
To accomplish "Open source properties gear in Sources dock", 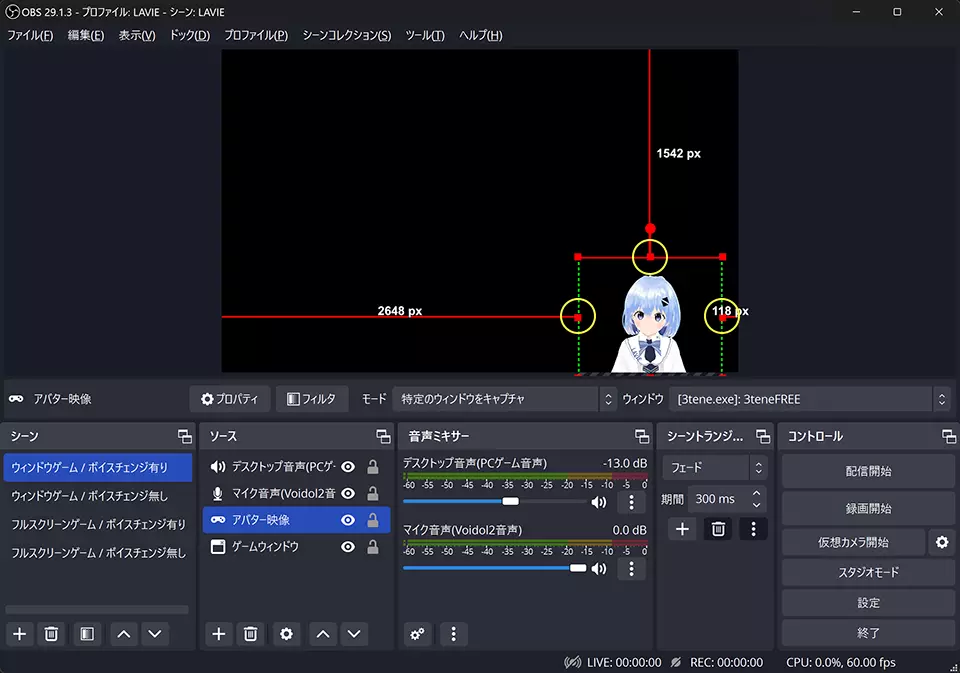I will [286, 634].
